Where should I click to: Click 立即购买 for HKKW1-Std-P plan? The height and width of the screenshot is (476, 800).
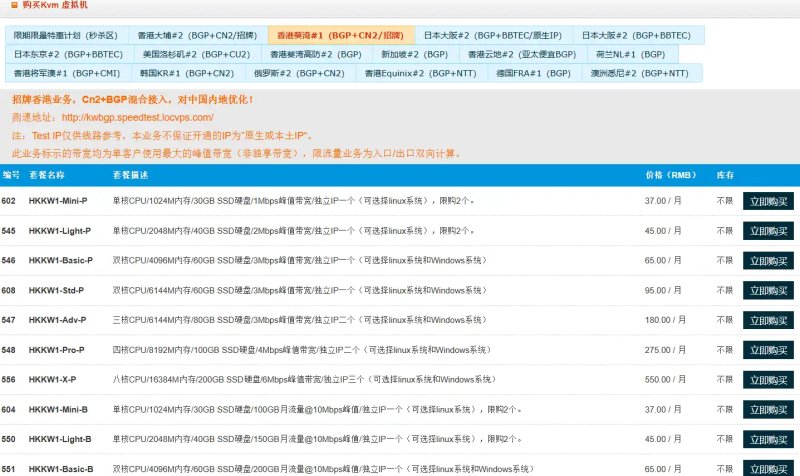(768, 291)
